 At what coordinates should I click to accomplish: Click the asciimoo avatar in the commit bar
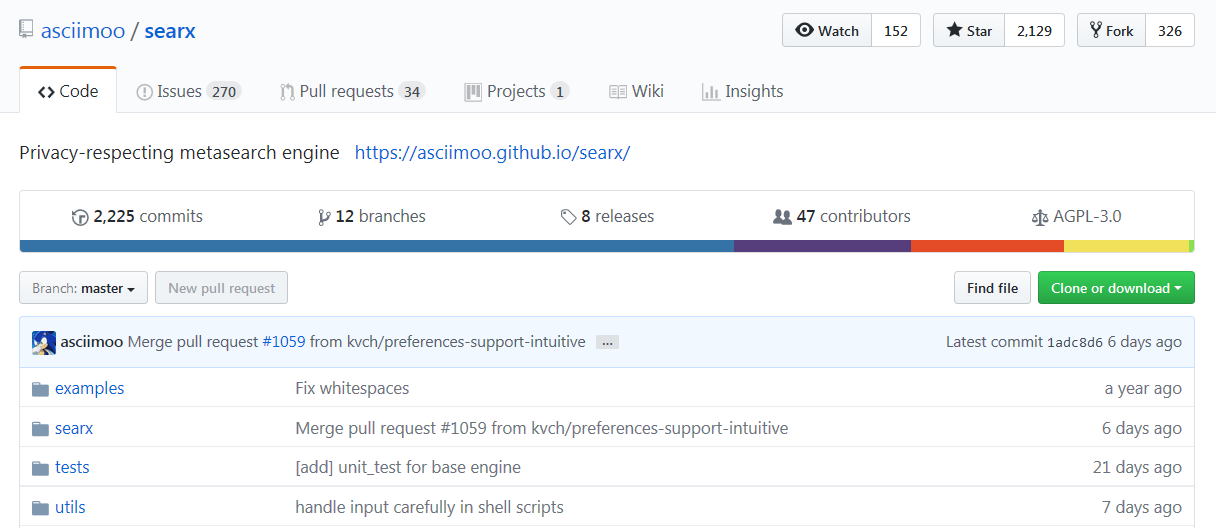[x=44, y=342]
